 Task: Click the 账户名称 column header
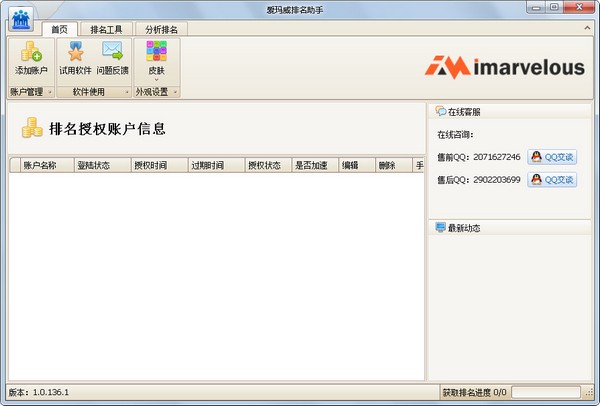click(x=47, y=165)
